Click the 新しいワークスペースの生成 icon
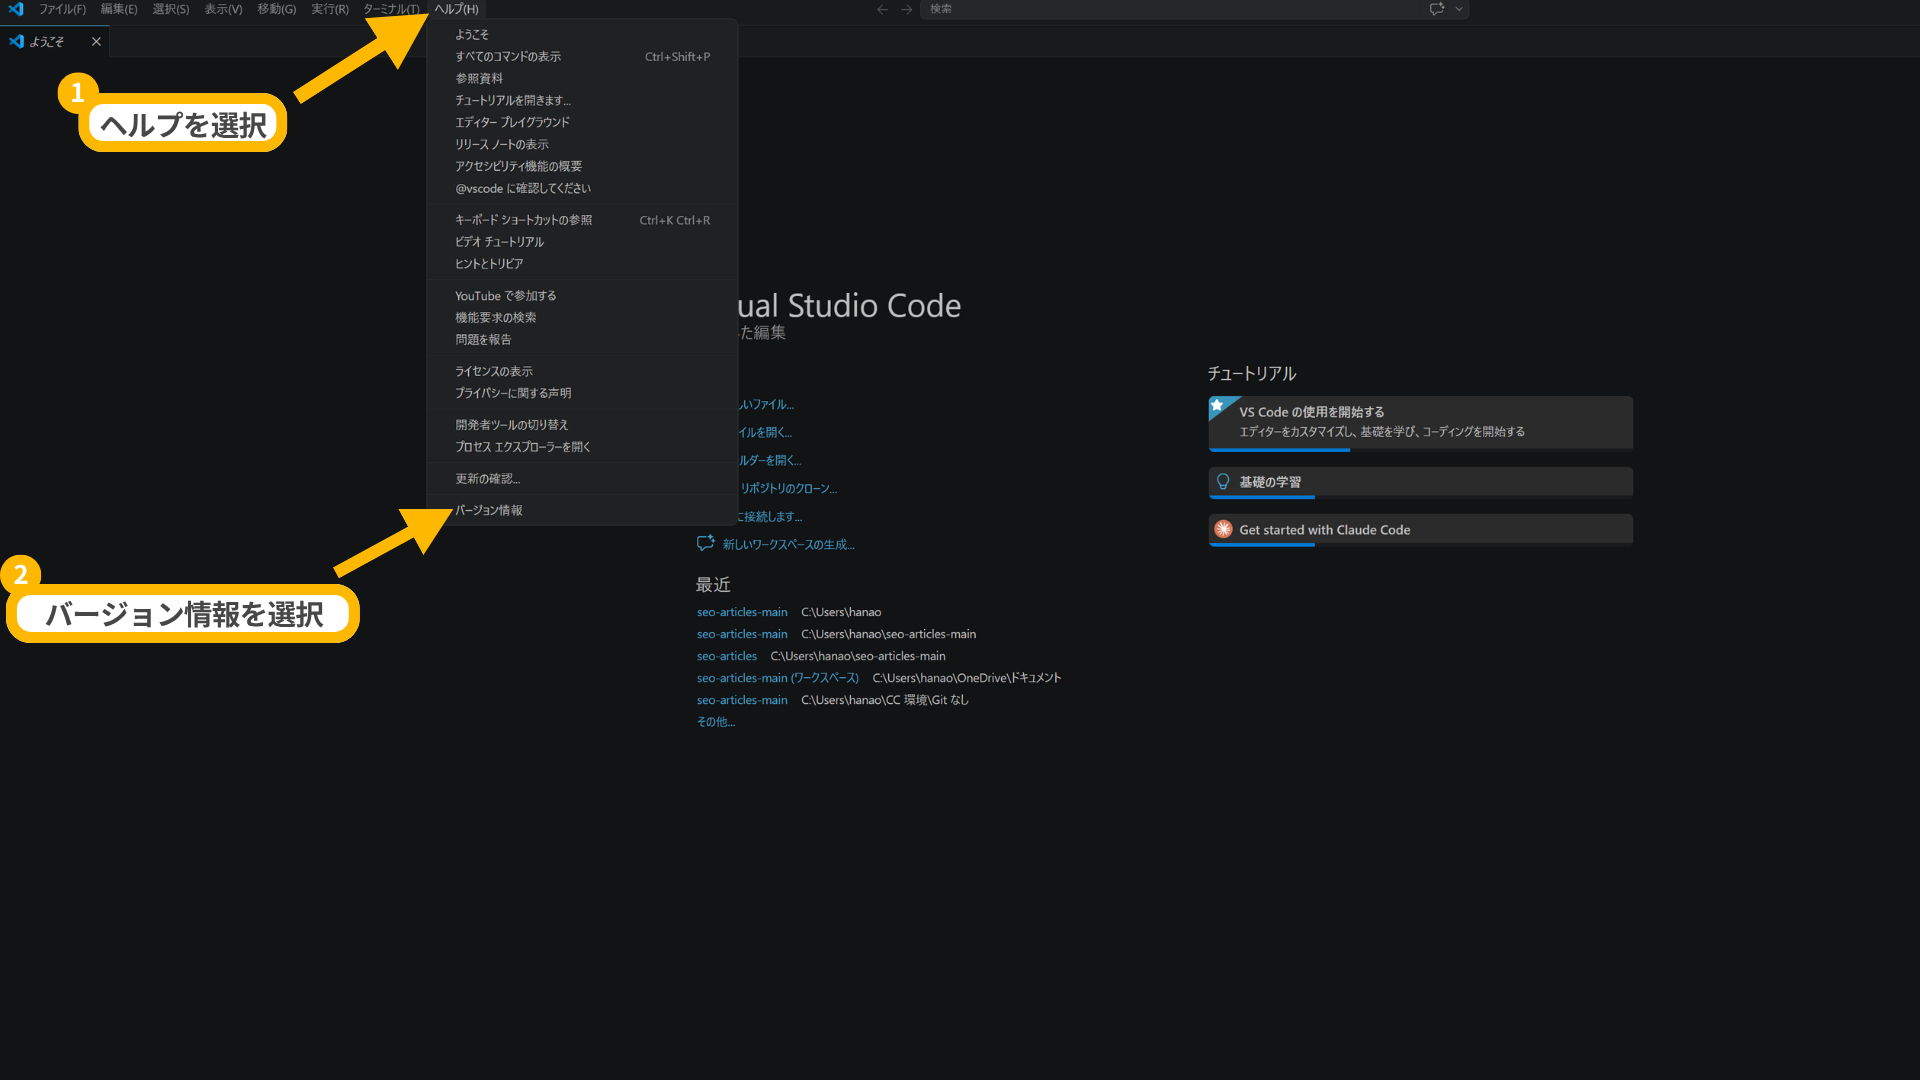The width and height of the screenshot is (1920, 1080). coord(705,543)
